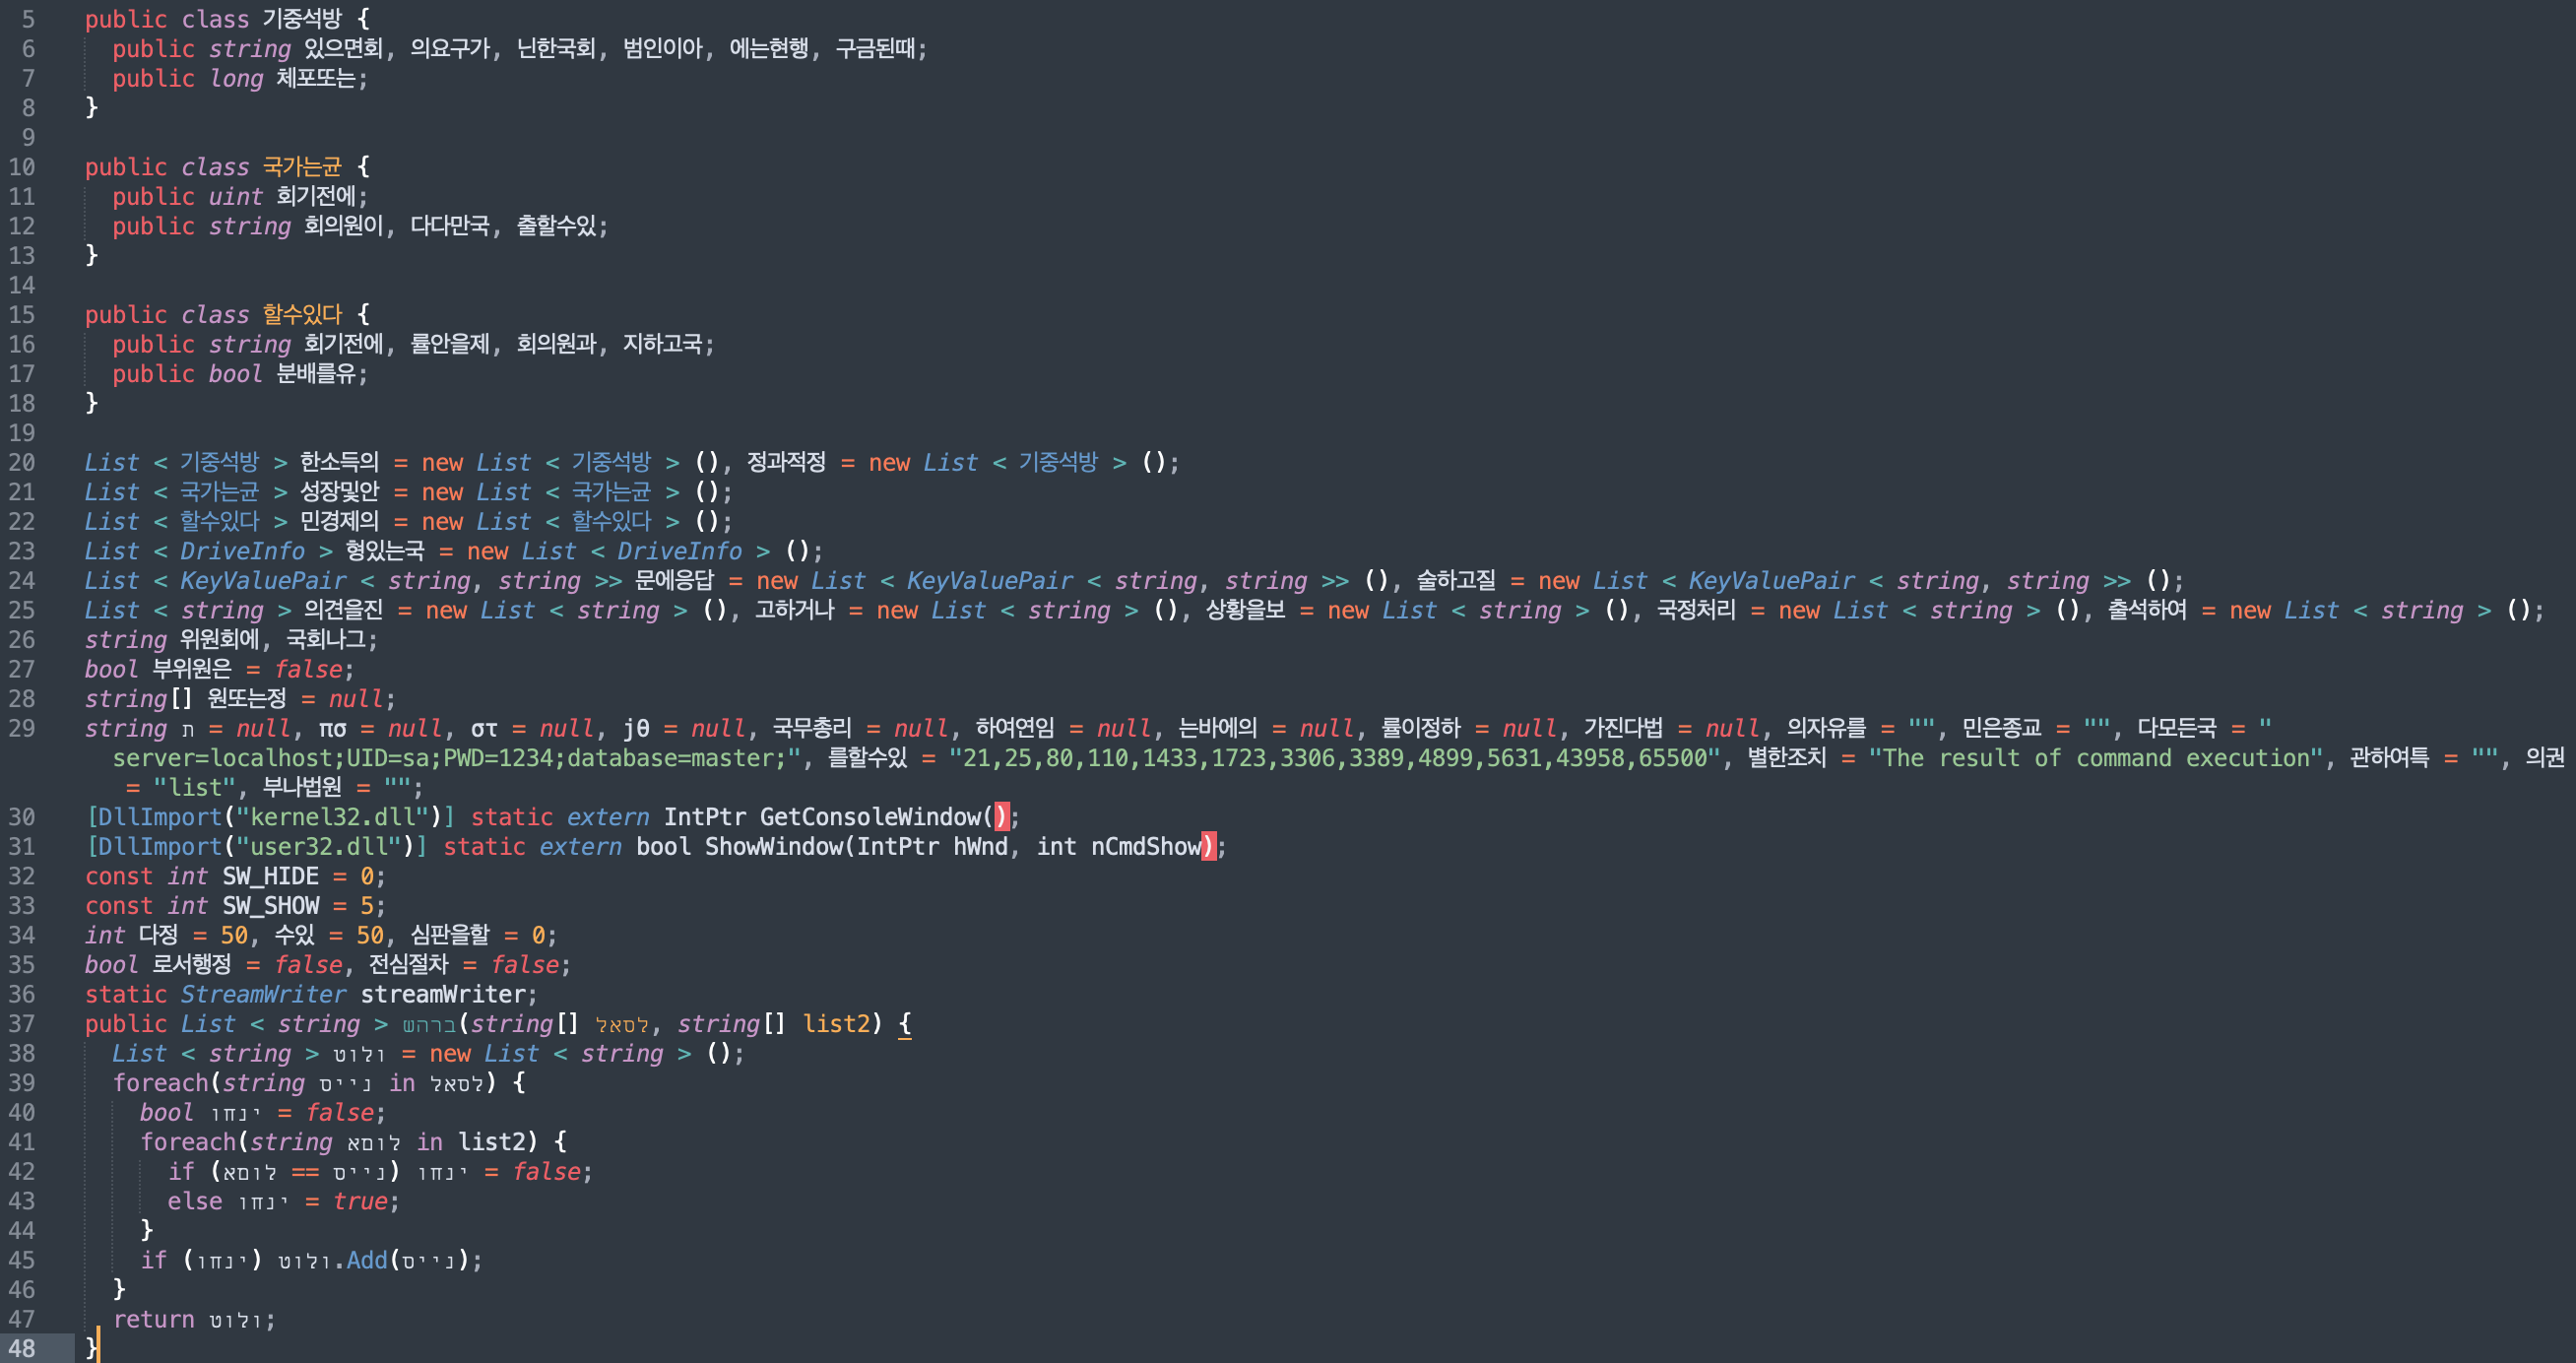Image resolution: width=2576 pixels, height=1363 pixels.
Task: Click the long keyword on line 7
Action: 236,79
